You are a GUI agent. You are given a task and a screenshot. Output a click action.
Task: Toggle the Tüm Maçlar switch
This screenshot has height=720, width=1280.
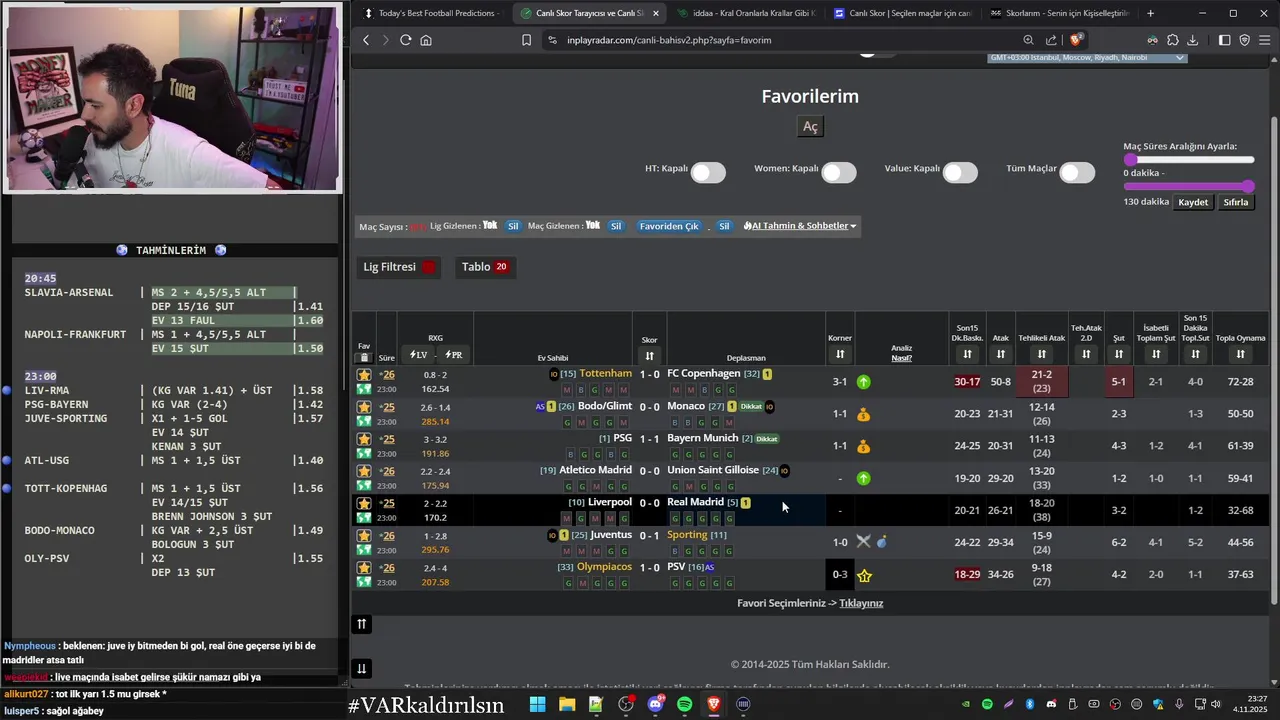click(x=1077, y=173)
